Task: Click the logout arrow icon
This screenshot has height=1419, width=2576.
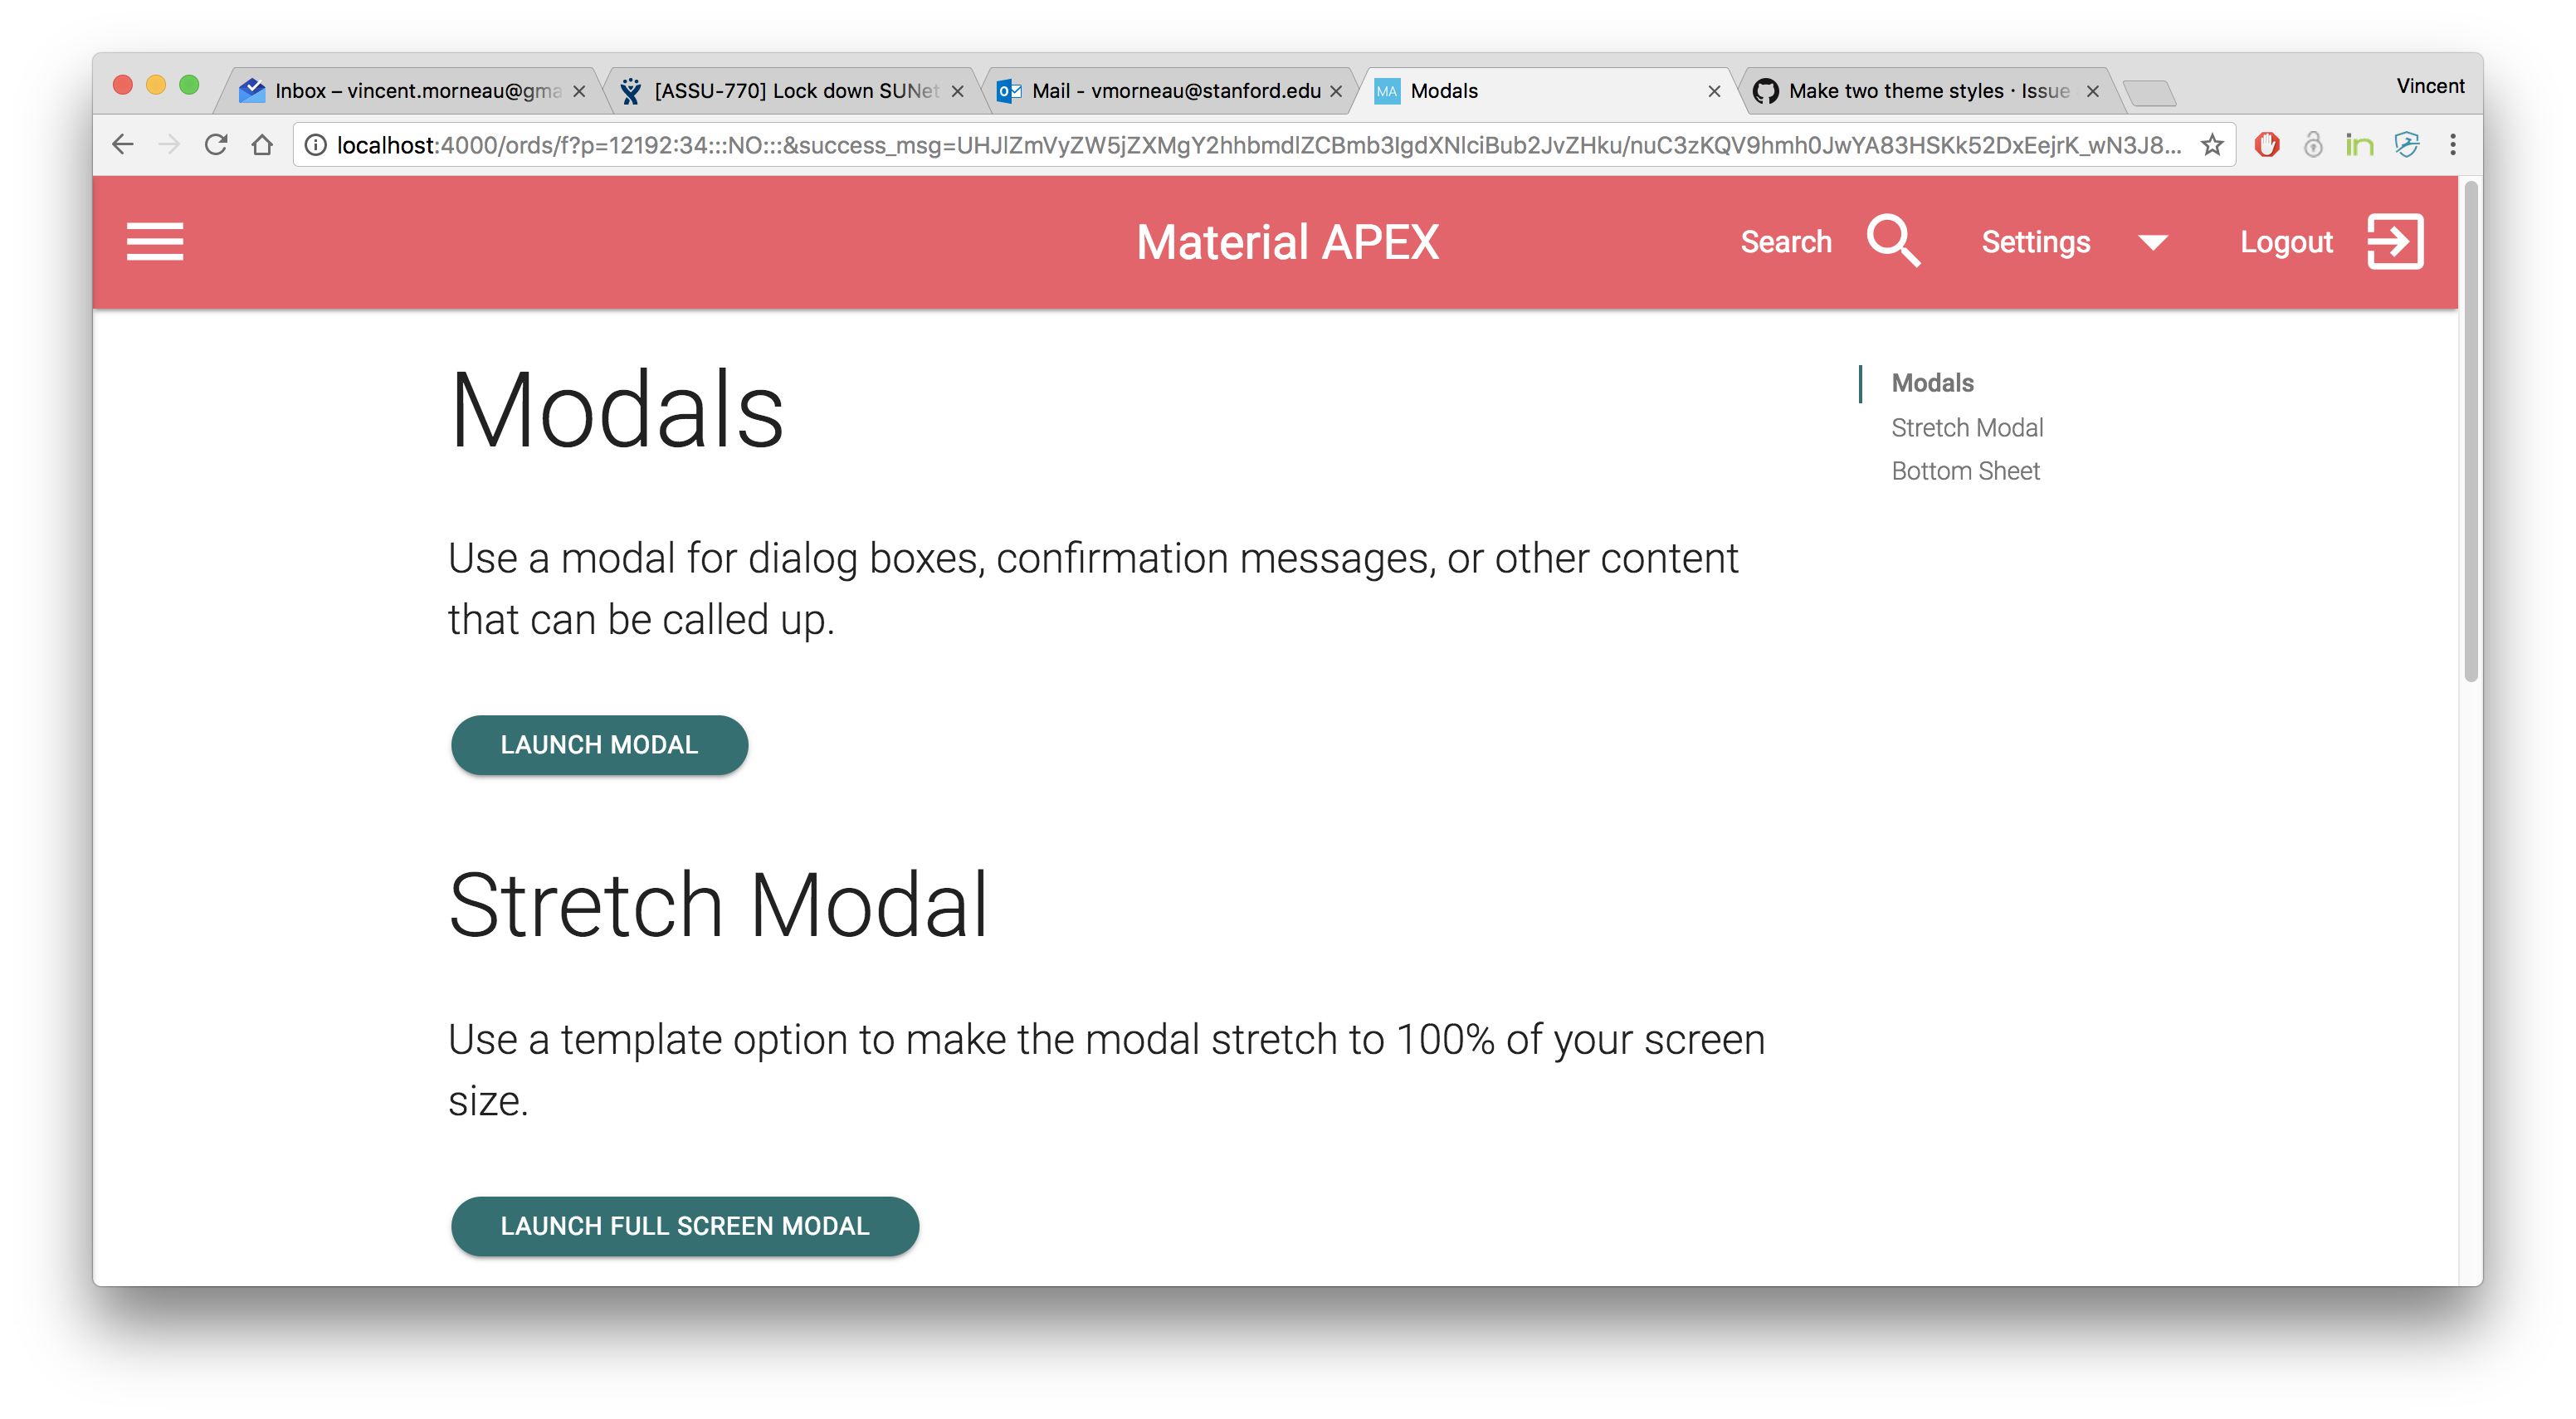Action: click(x=2395, y=241)
